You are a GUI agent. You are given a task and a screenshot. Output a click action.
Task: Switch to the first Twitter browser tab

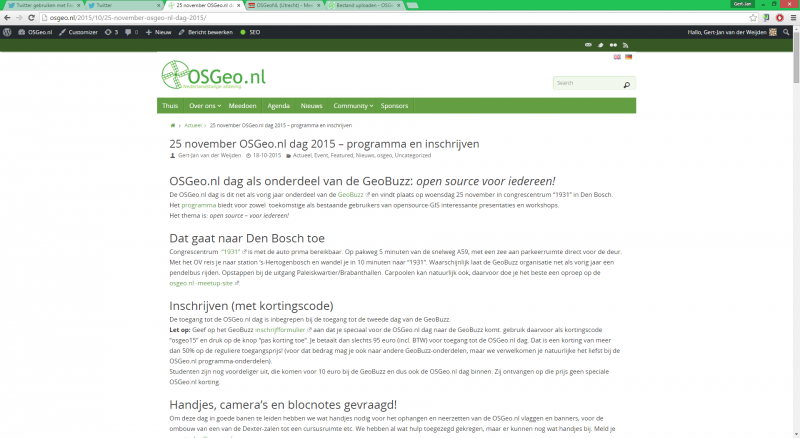[x=38, y=5]
